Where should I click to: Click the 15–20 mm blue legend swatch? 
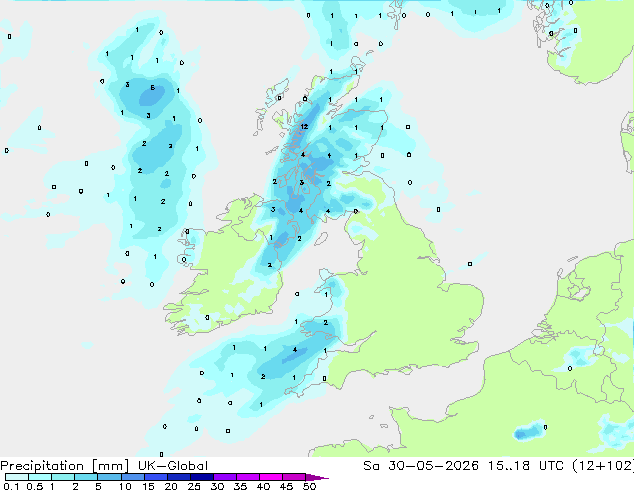point(155,477)
